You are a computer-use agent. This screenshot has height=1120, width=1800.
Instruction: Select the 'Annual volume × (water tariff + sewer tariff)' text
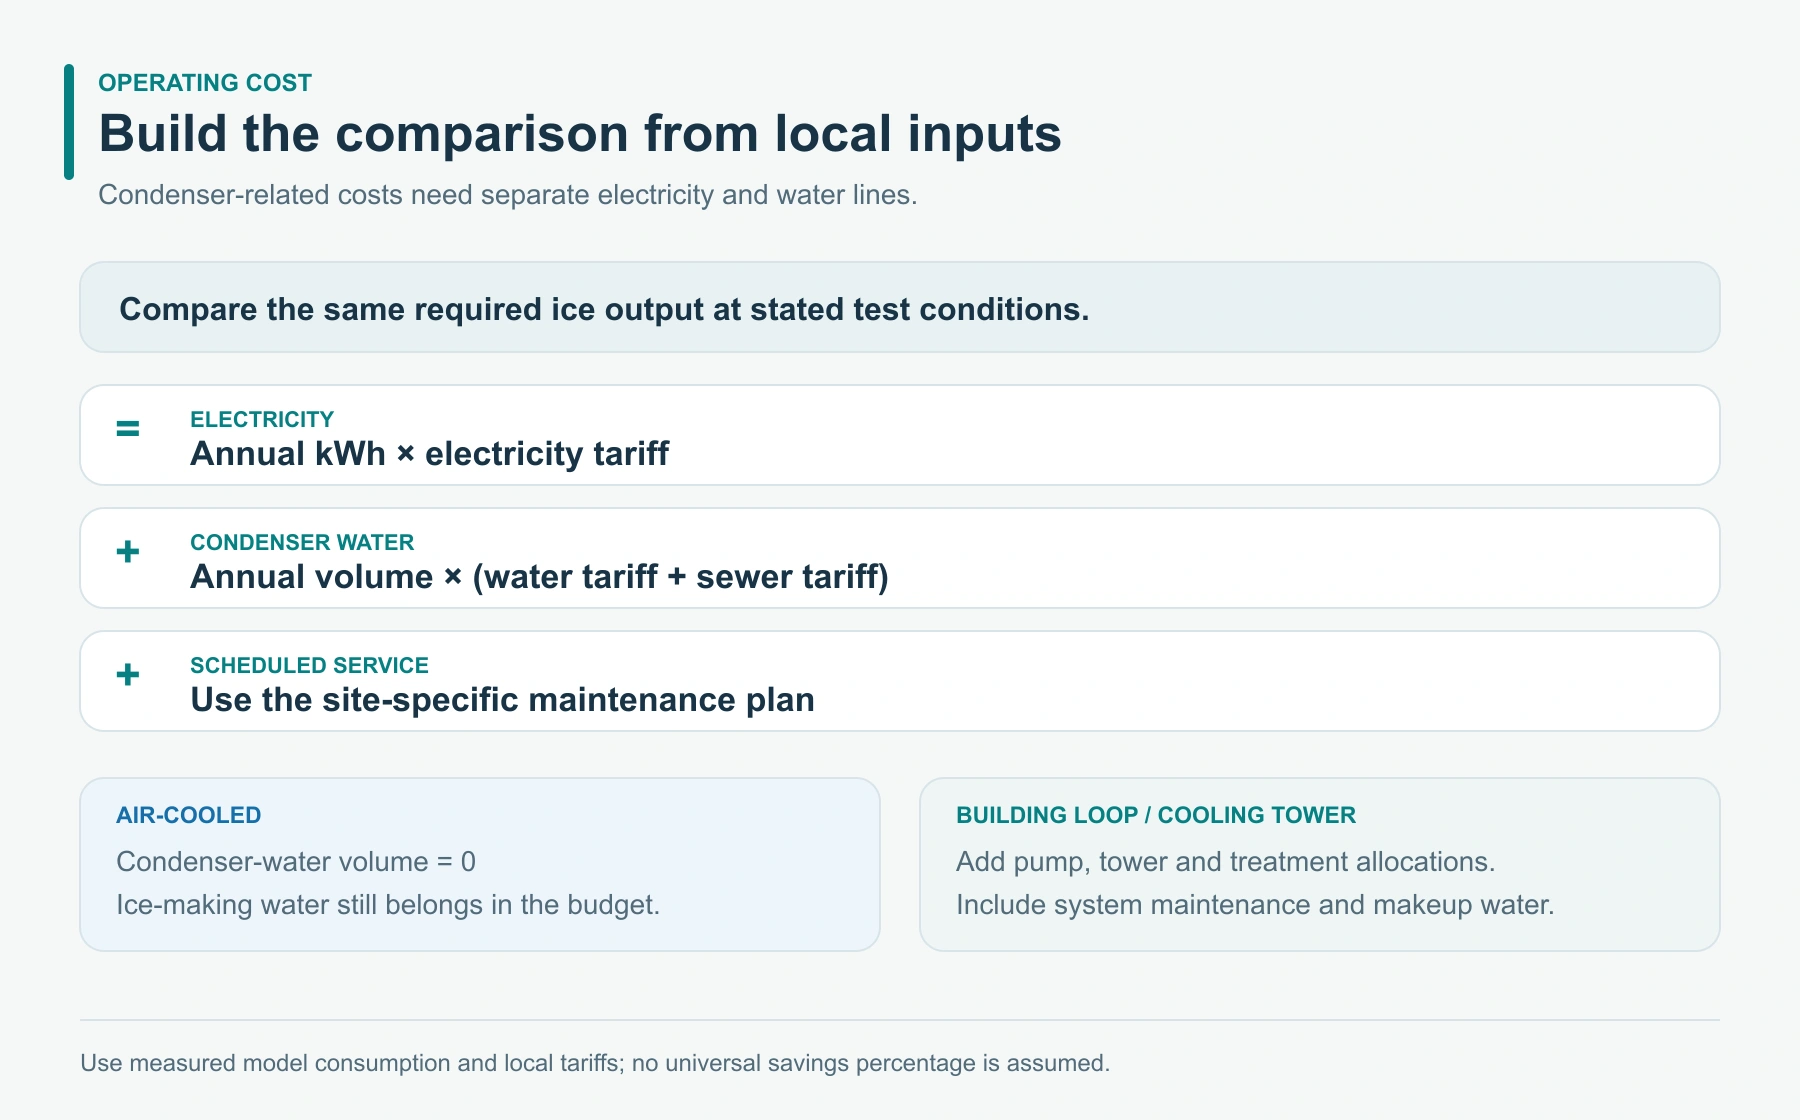(x=540, y=577)
